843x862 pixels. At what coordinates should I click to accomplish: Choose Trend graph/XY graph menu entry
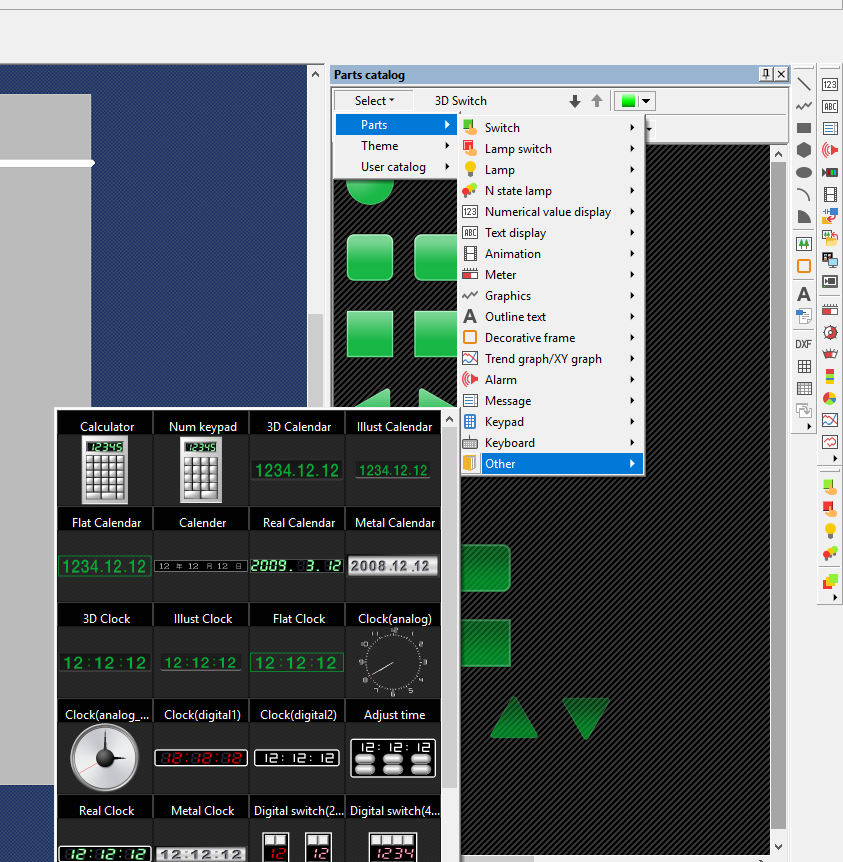pos(552,358)
